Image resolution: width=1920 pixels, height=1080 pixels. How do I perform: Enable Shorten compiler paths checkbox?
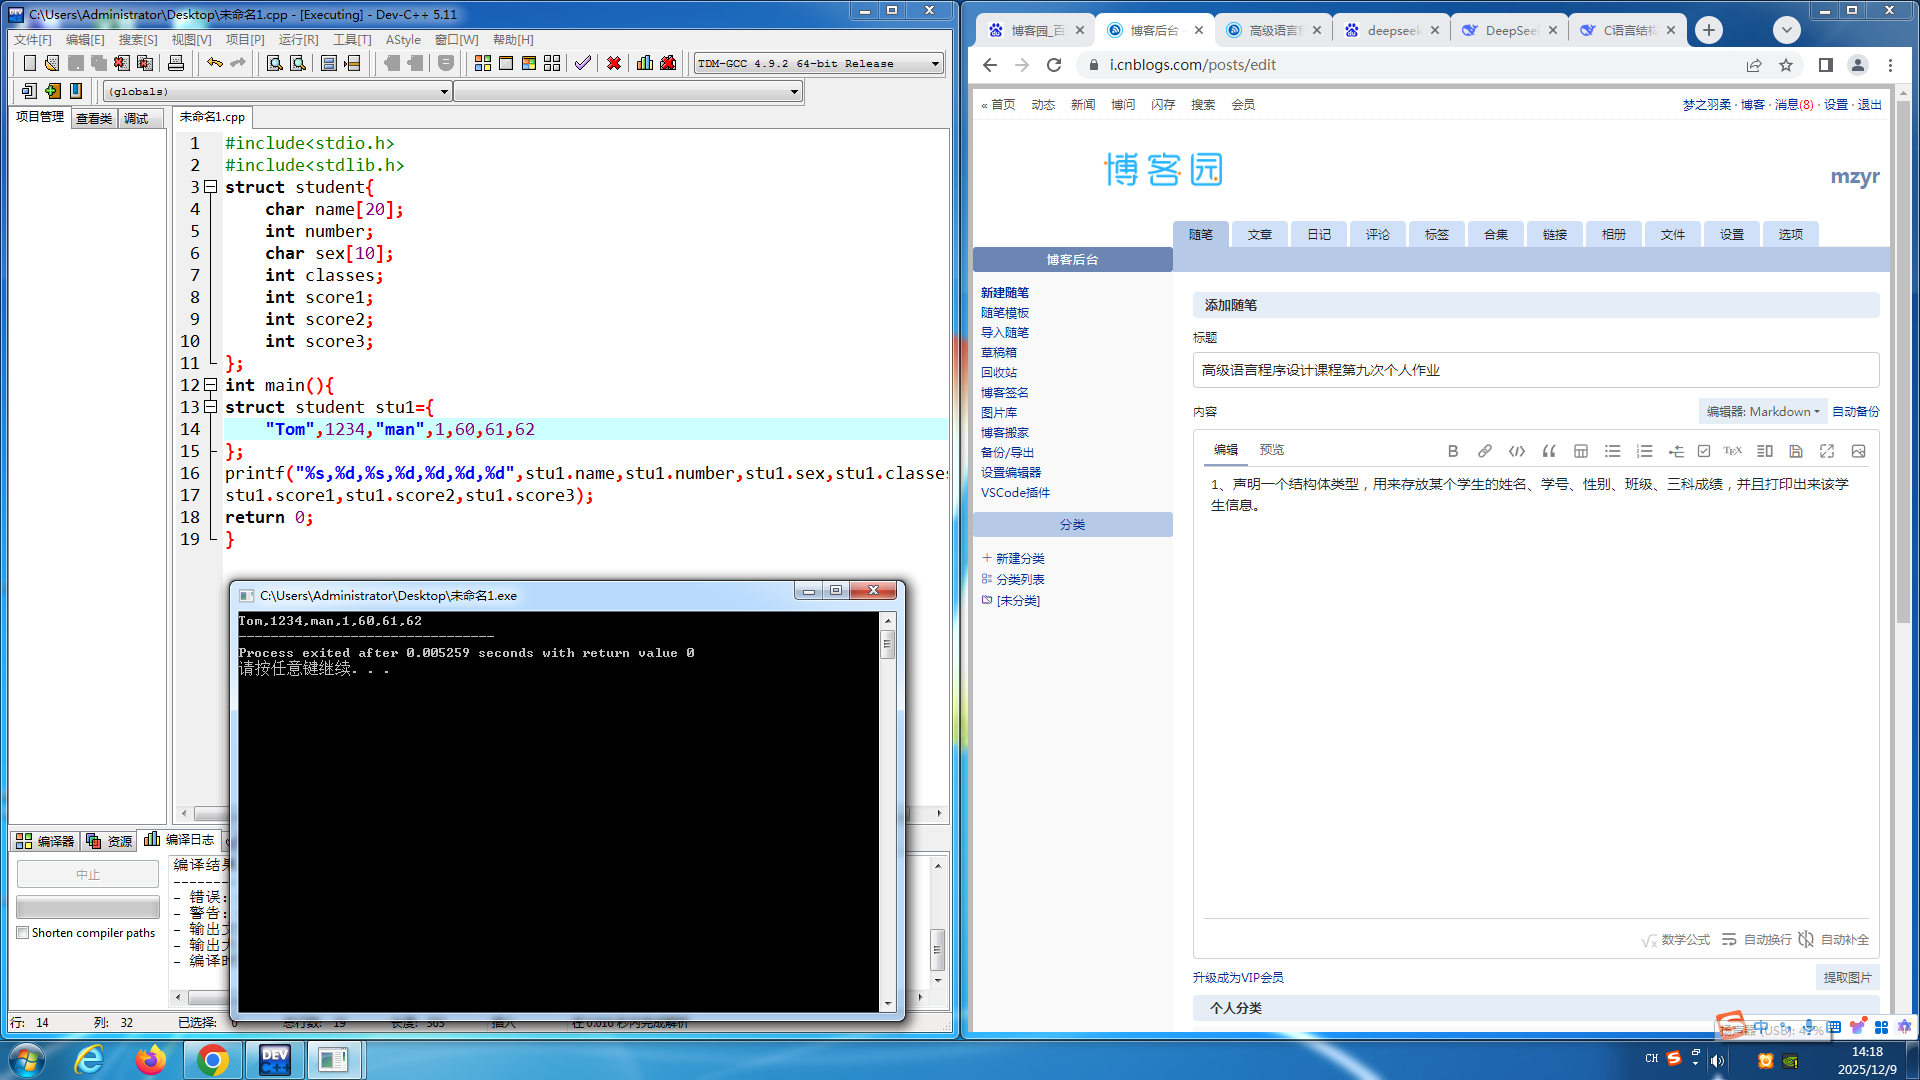pyautogui.click(x=23, y=933)
